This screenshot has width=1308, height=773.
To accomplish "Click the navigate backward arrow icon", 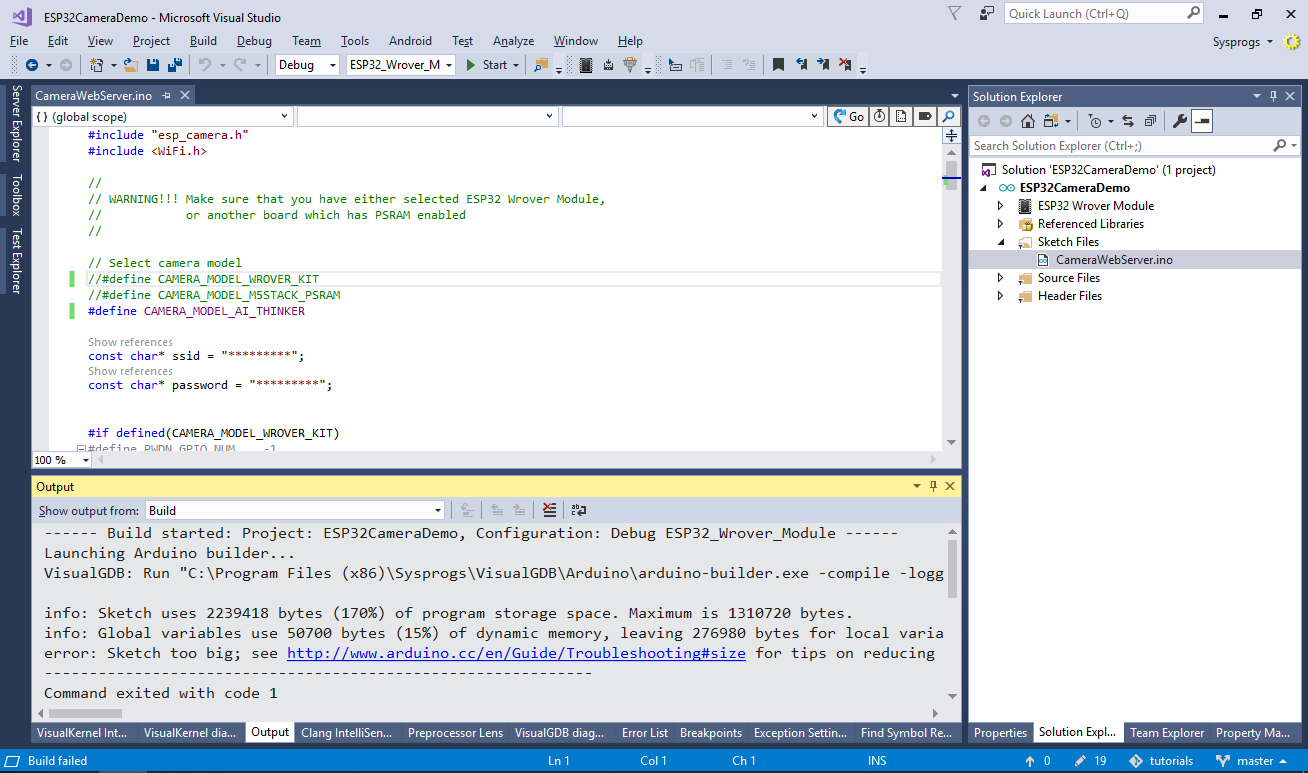I will click(x=32, y=65).
